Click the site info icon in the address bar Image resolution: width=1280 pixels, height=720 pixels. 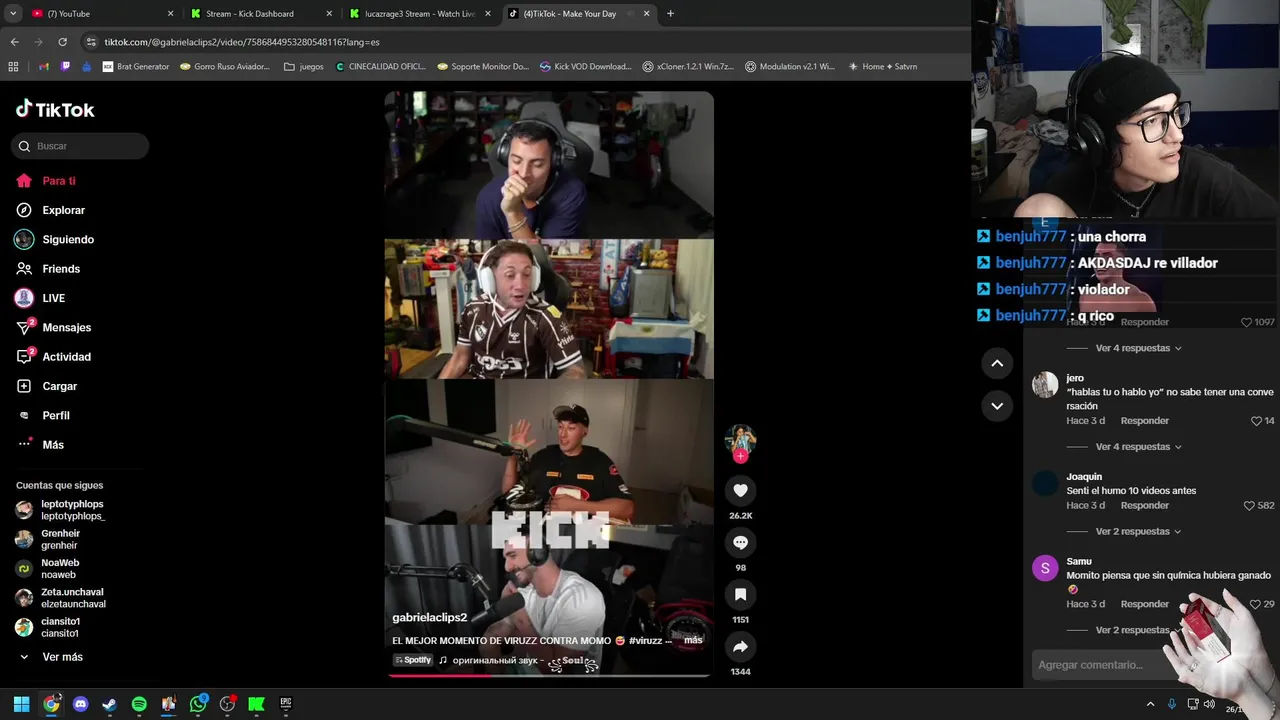pyautogui.click(x=91, y=42)
